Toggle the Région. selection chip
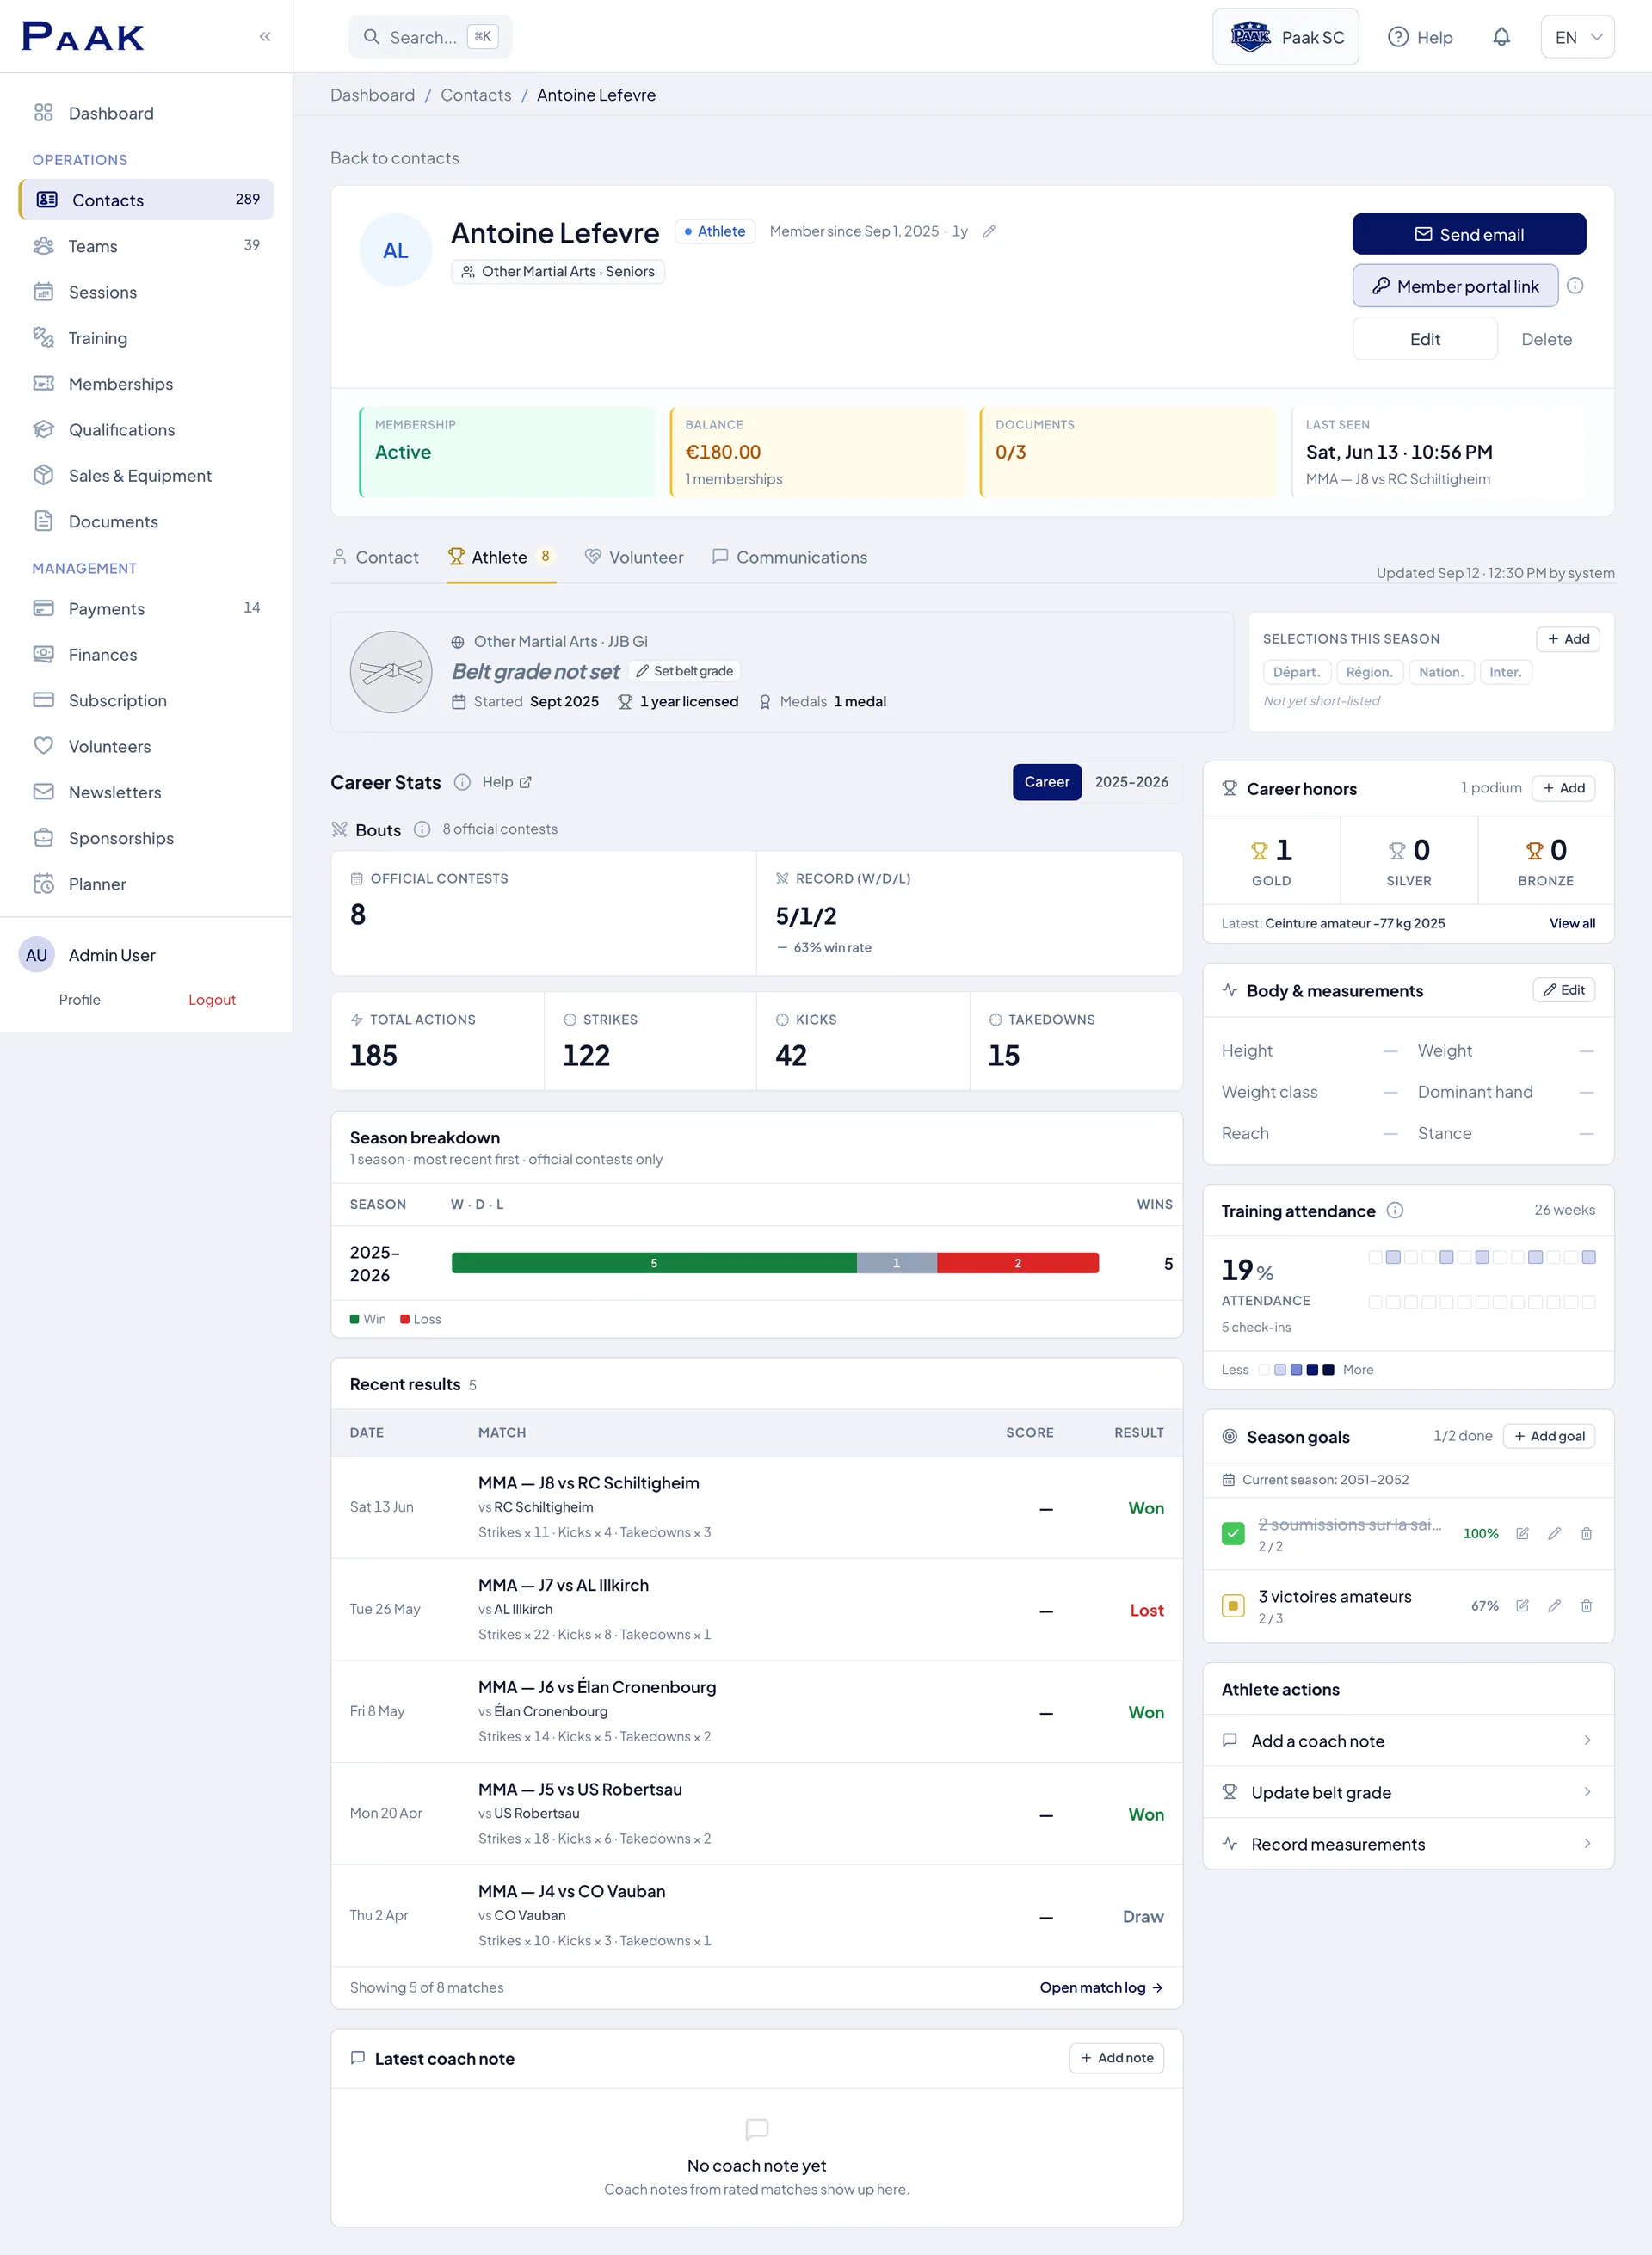Image resolution: width=1652 pixels, height=2255 pixels. tap(1369, 672)
